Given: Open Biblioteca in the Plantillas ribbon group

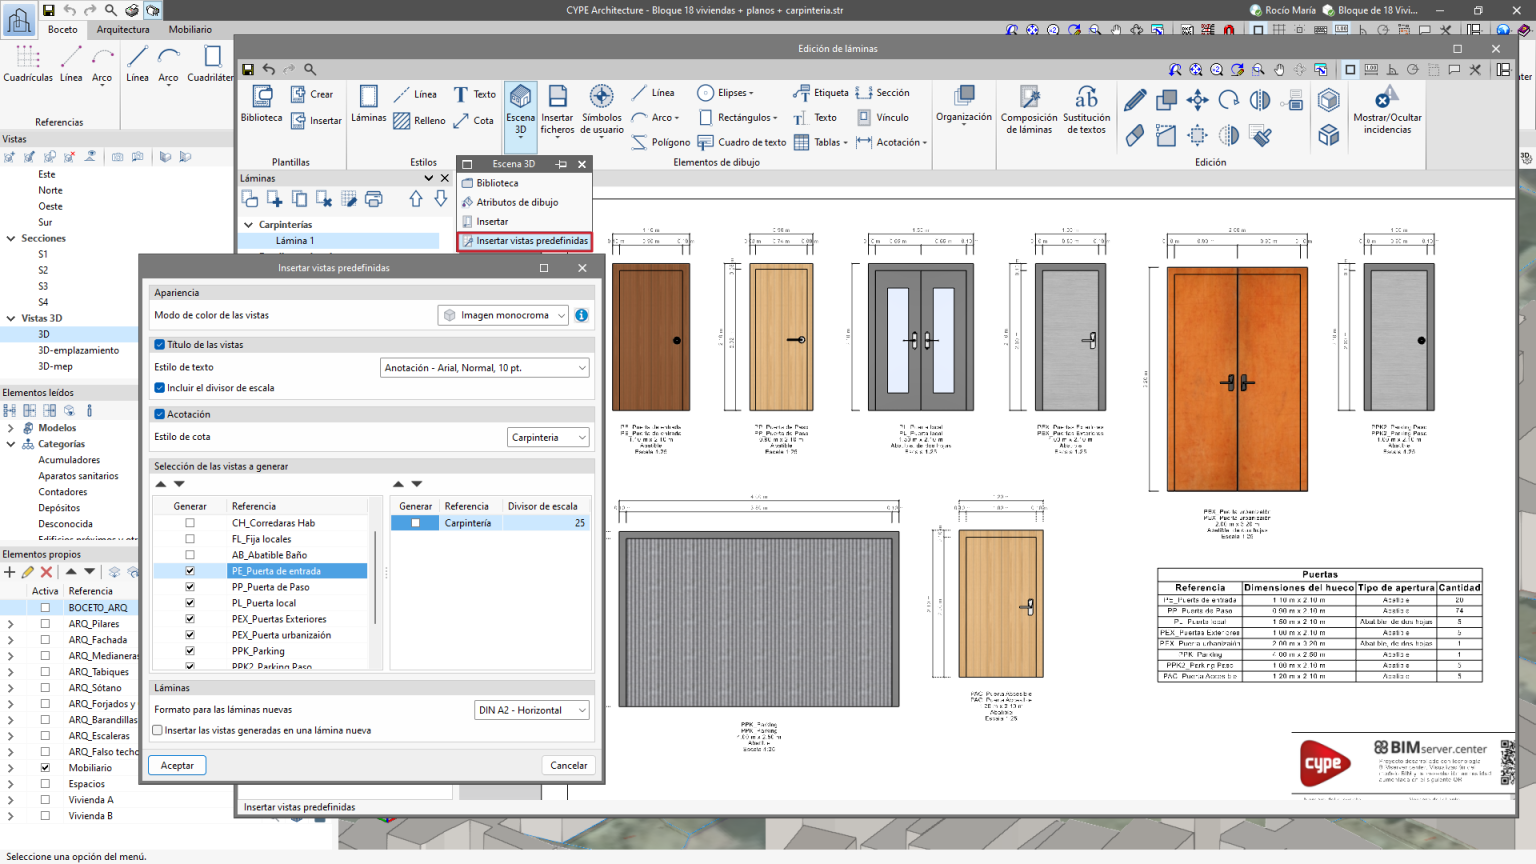Looking at the screenshot, I should (x=262, y=104).
